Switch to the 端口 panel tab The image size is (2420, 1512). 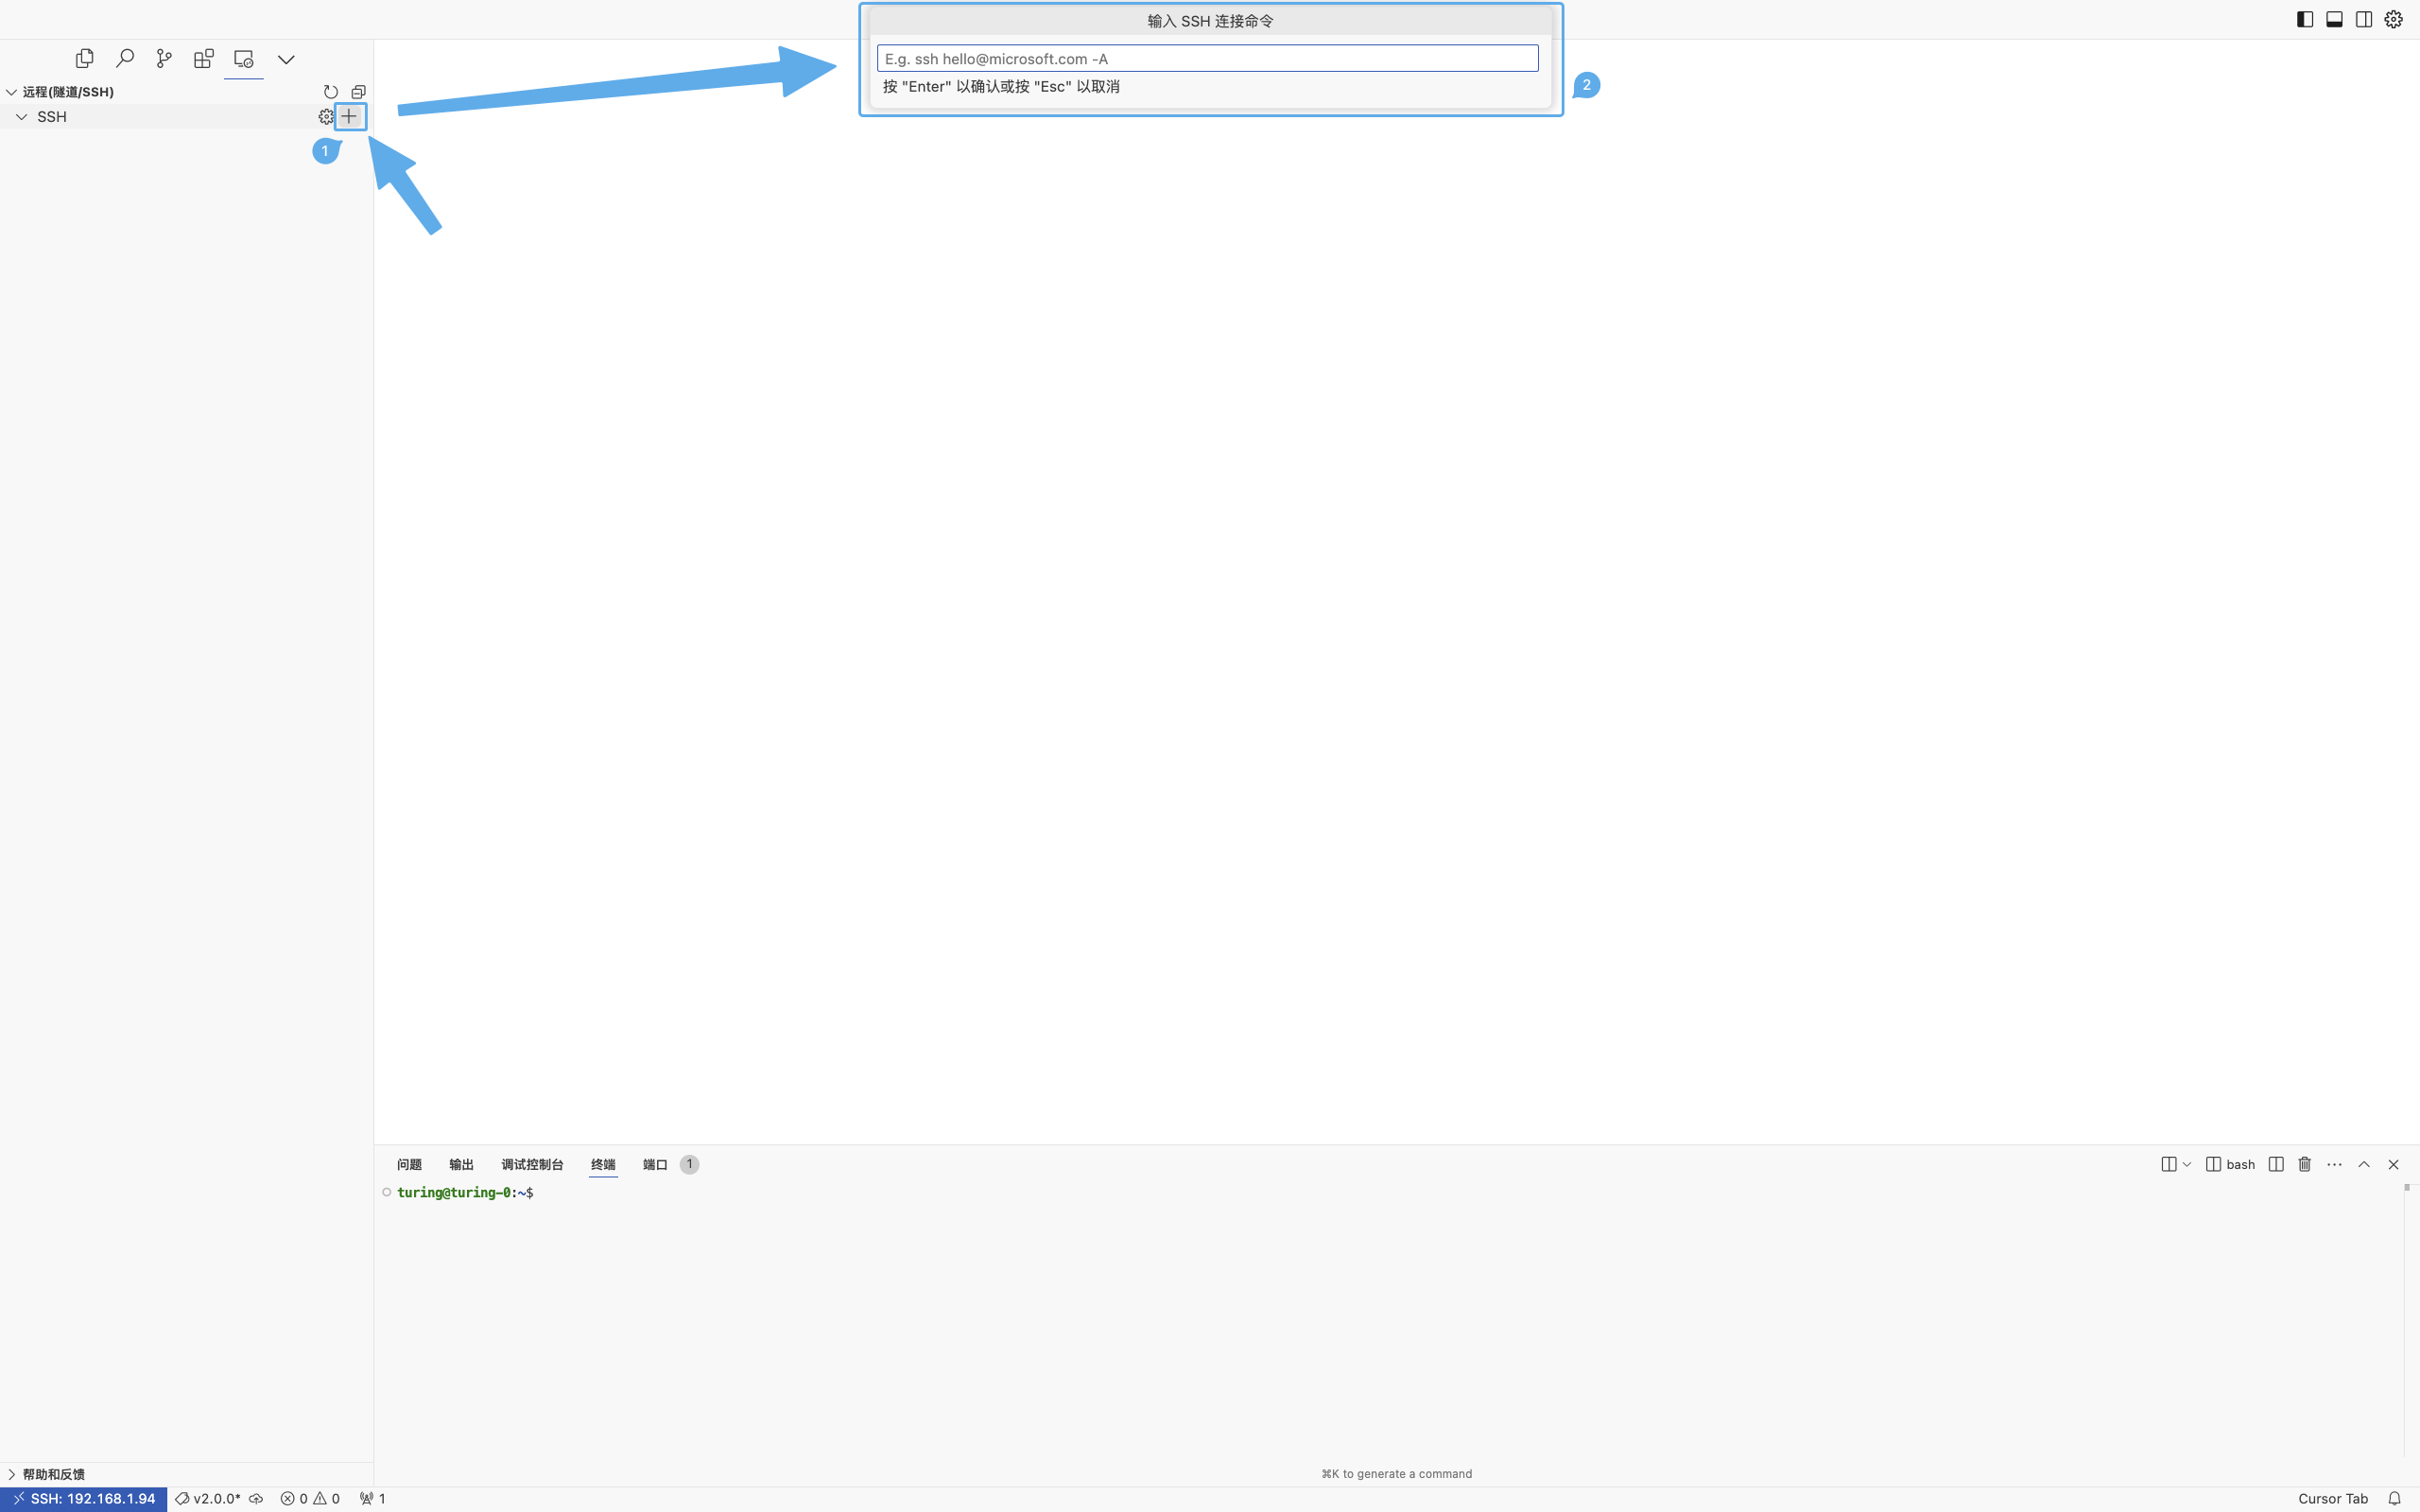(655, 1164)
